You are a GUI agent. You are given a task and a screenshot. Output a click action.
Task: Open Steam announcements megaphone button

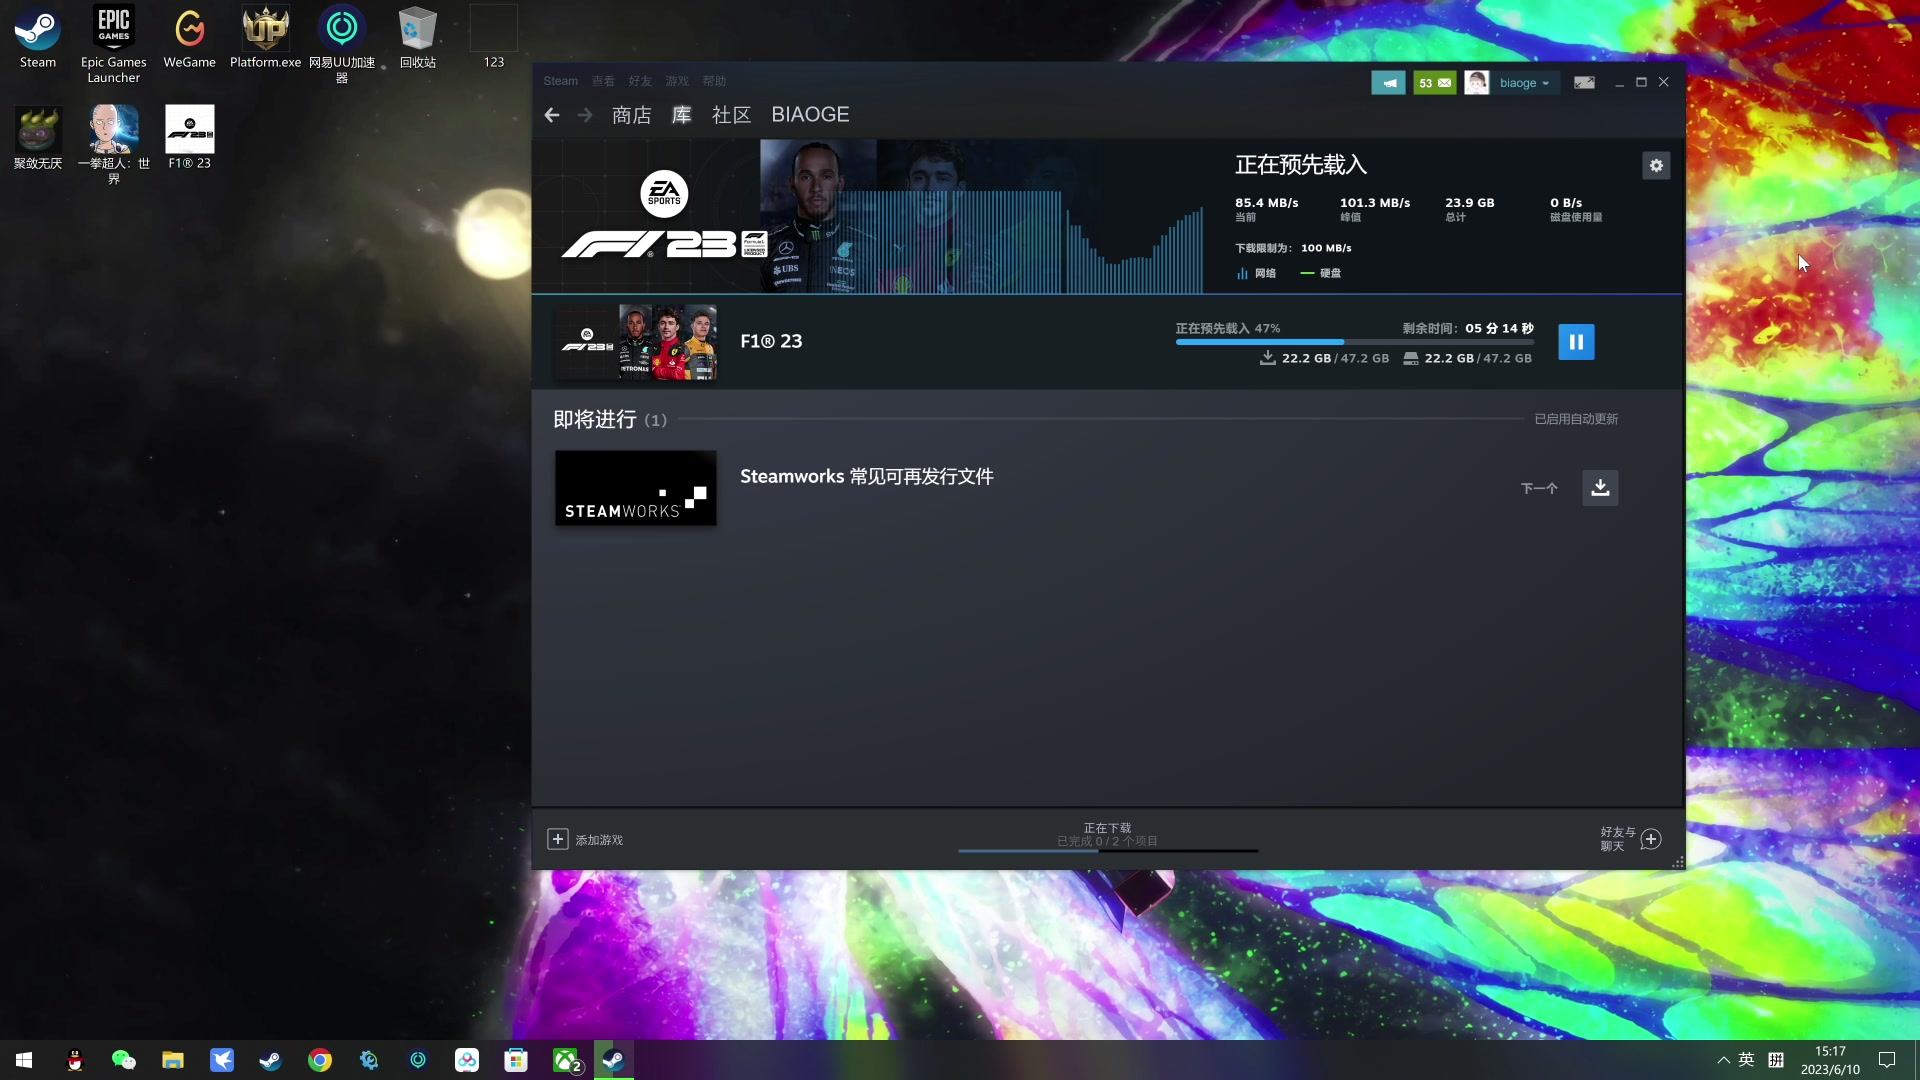point(1388,83)
